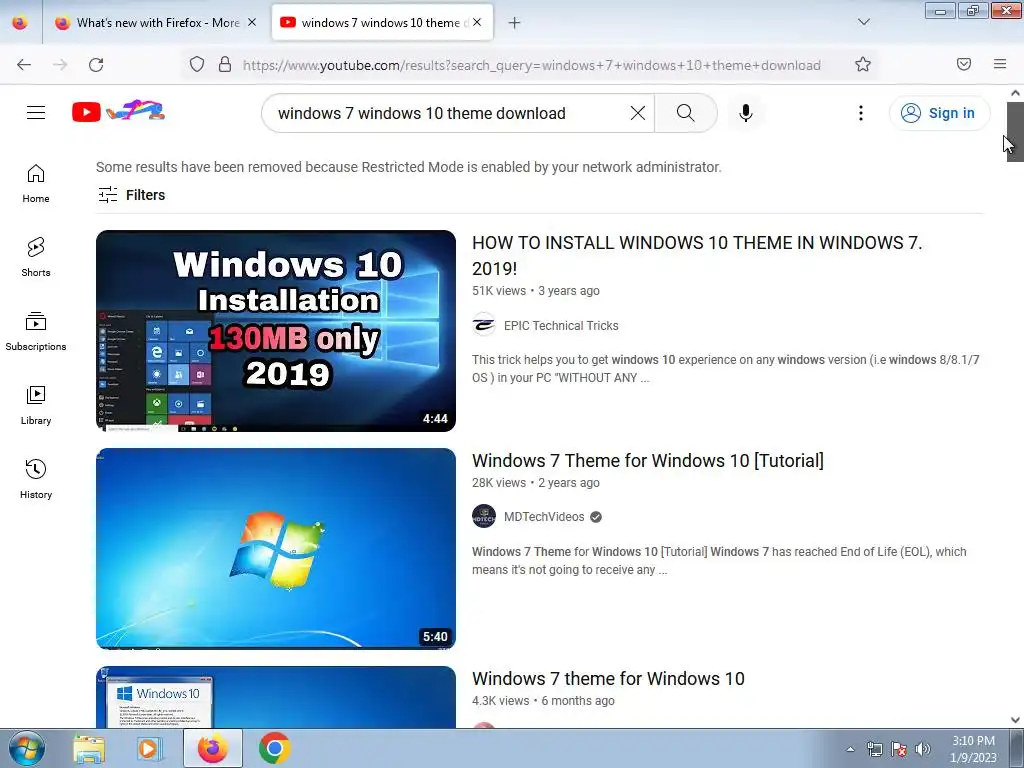
Task: Open Shorts in the sidebar
Action: 36,257
